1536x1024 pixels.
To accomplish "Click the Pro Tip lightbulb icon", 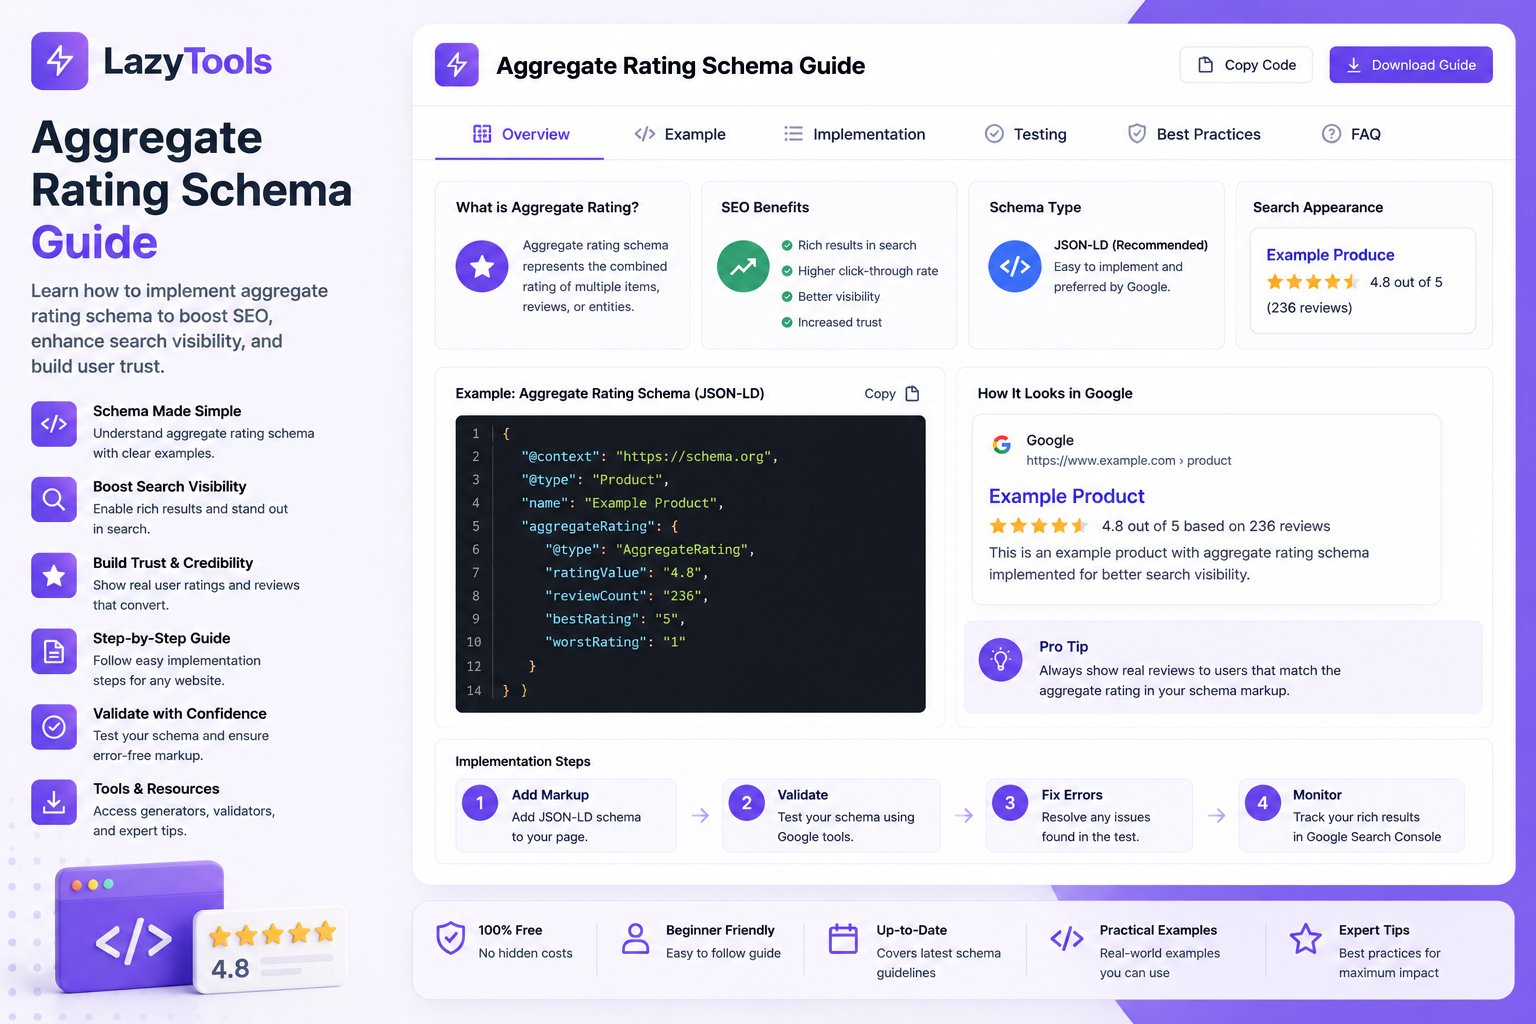I will [x=1000, y=660].
